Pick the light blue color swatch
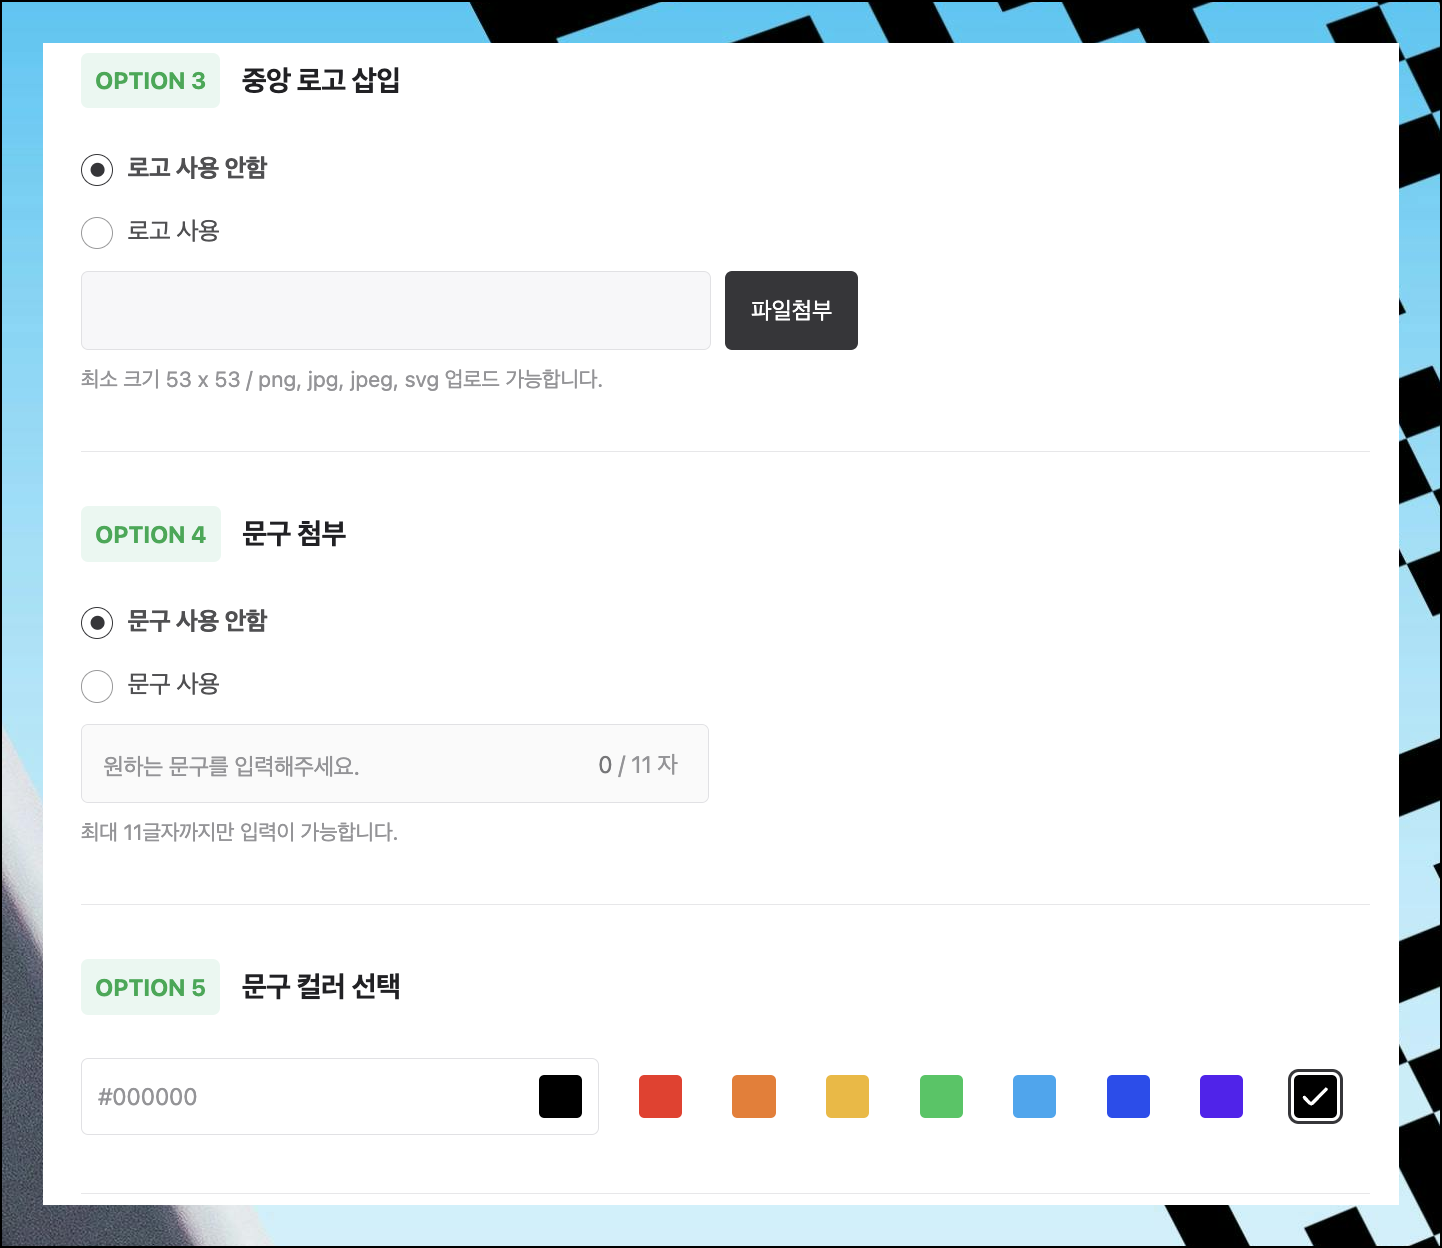Image resolution: width=1442 pixels, height=1248 pixels. point(1034,1096)
